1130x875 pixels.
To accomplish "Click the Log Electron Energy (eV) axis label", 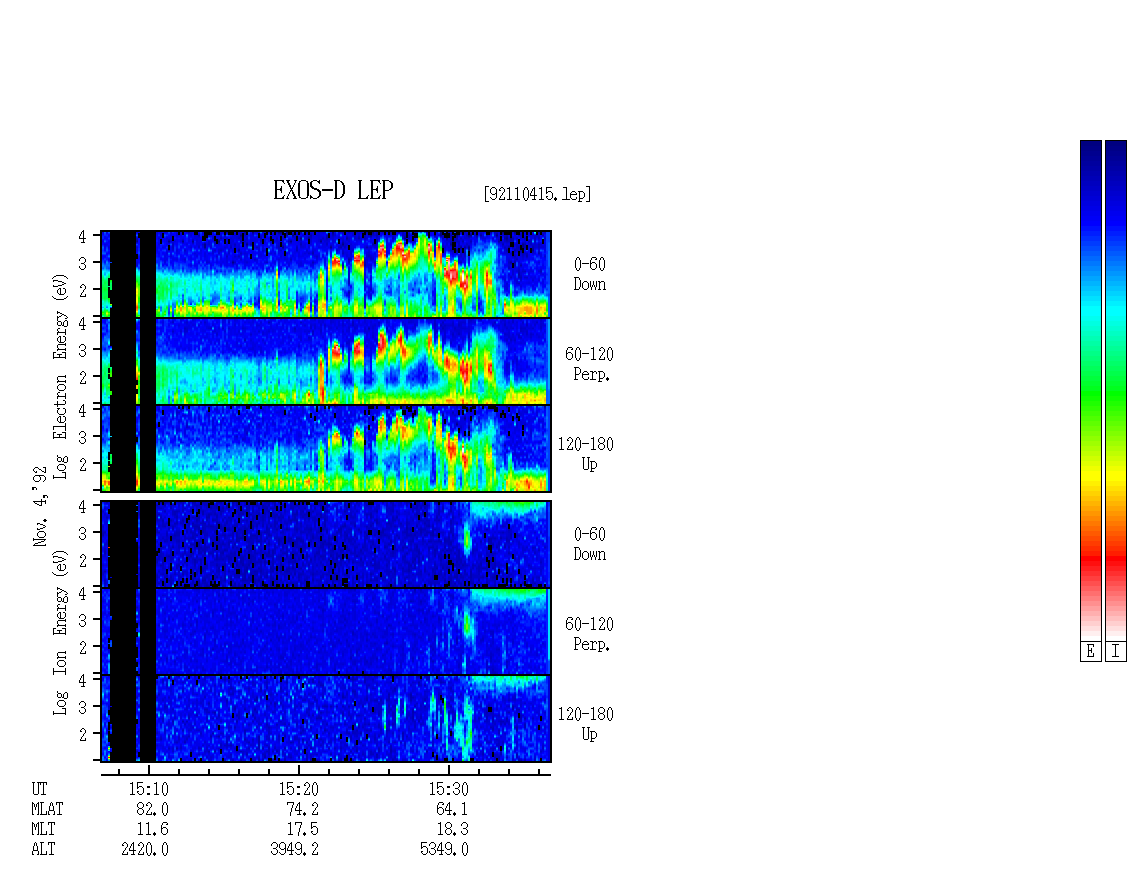I will tap(60, 376).
